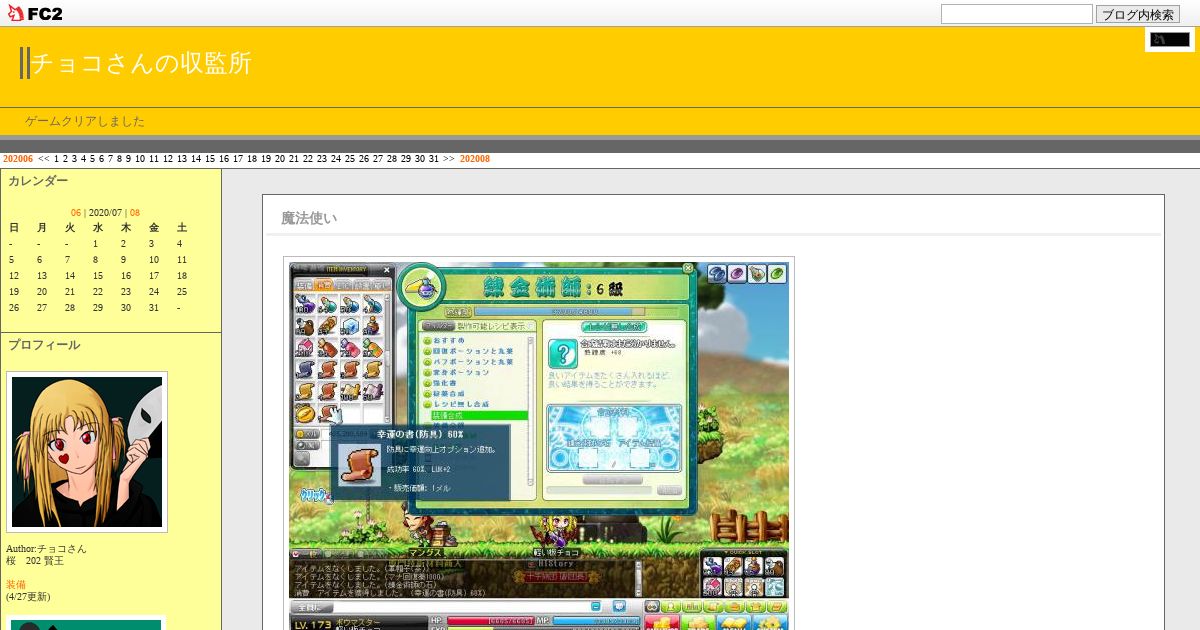This screenshot has height=630, width=1200.
Task: Click the (4/27更新) text
Action: point(28,597)
